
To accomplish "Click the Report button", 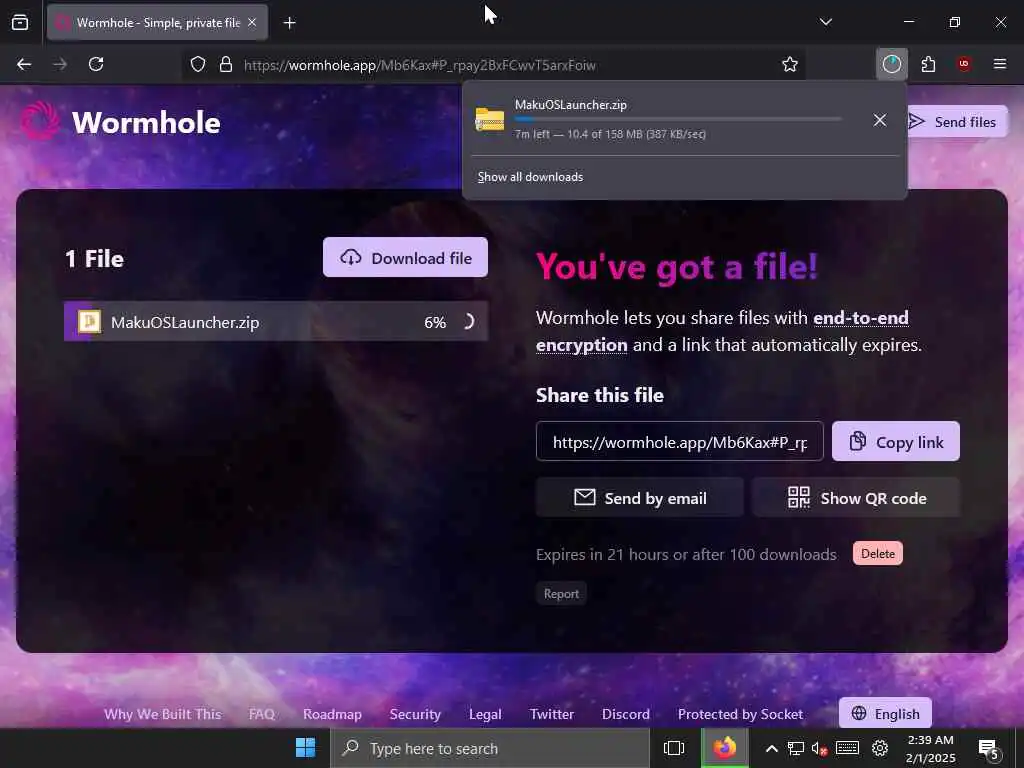I will pos(561,594).
